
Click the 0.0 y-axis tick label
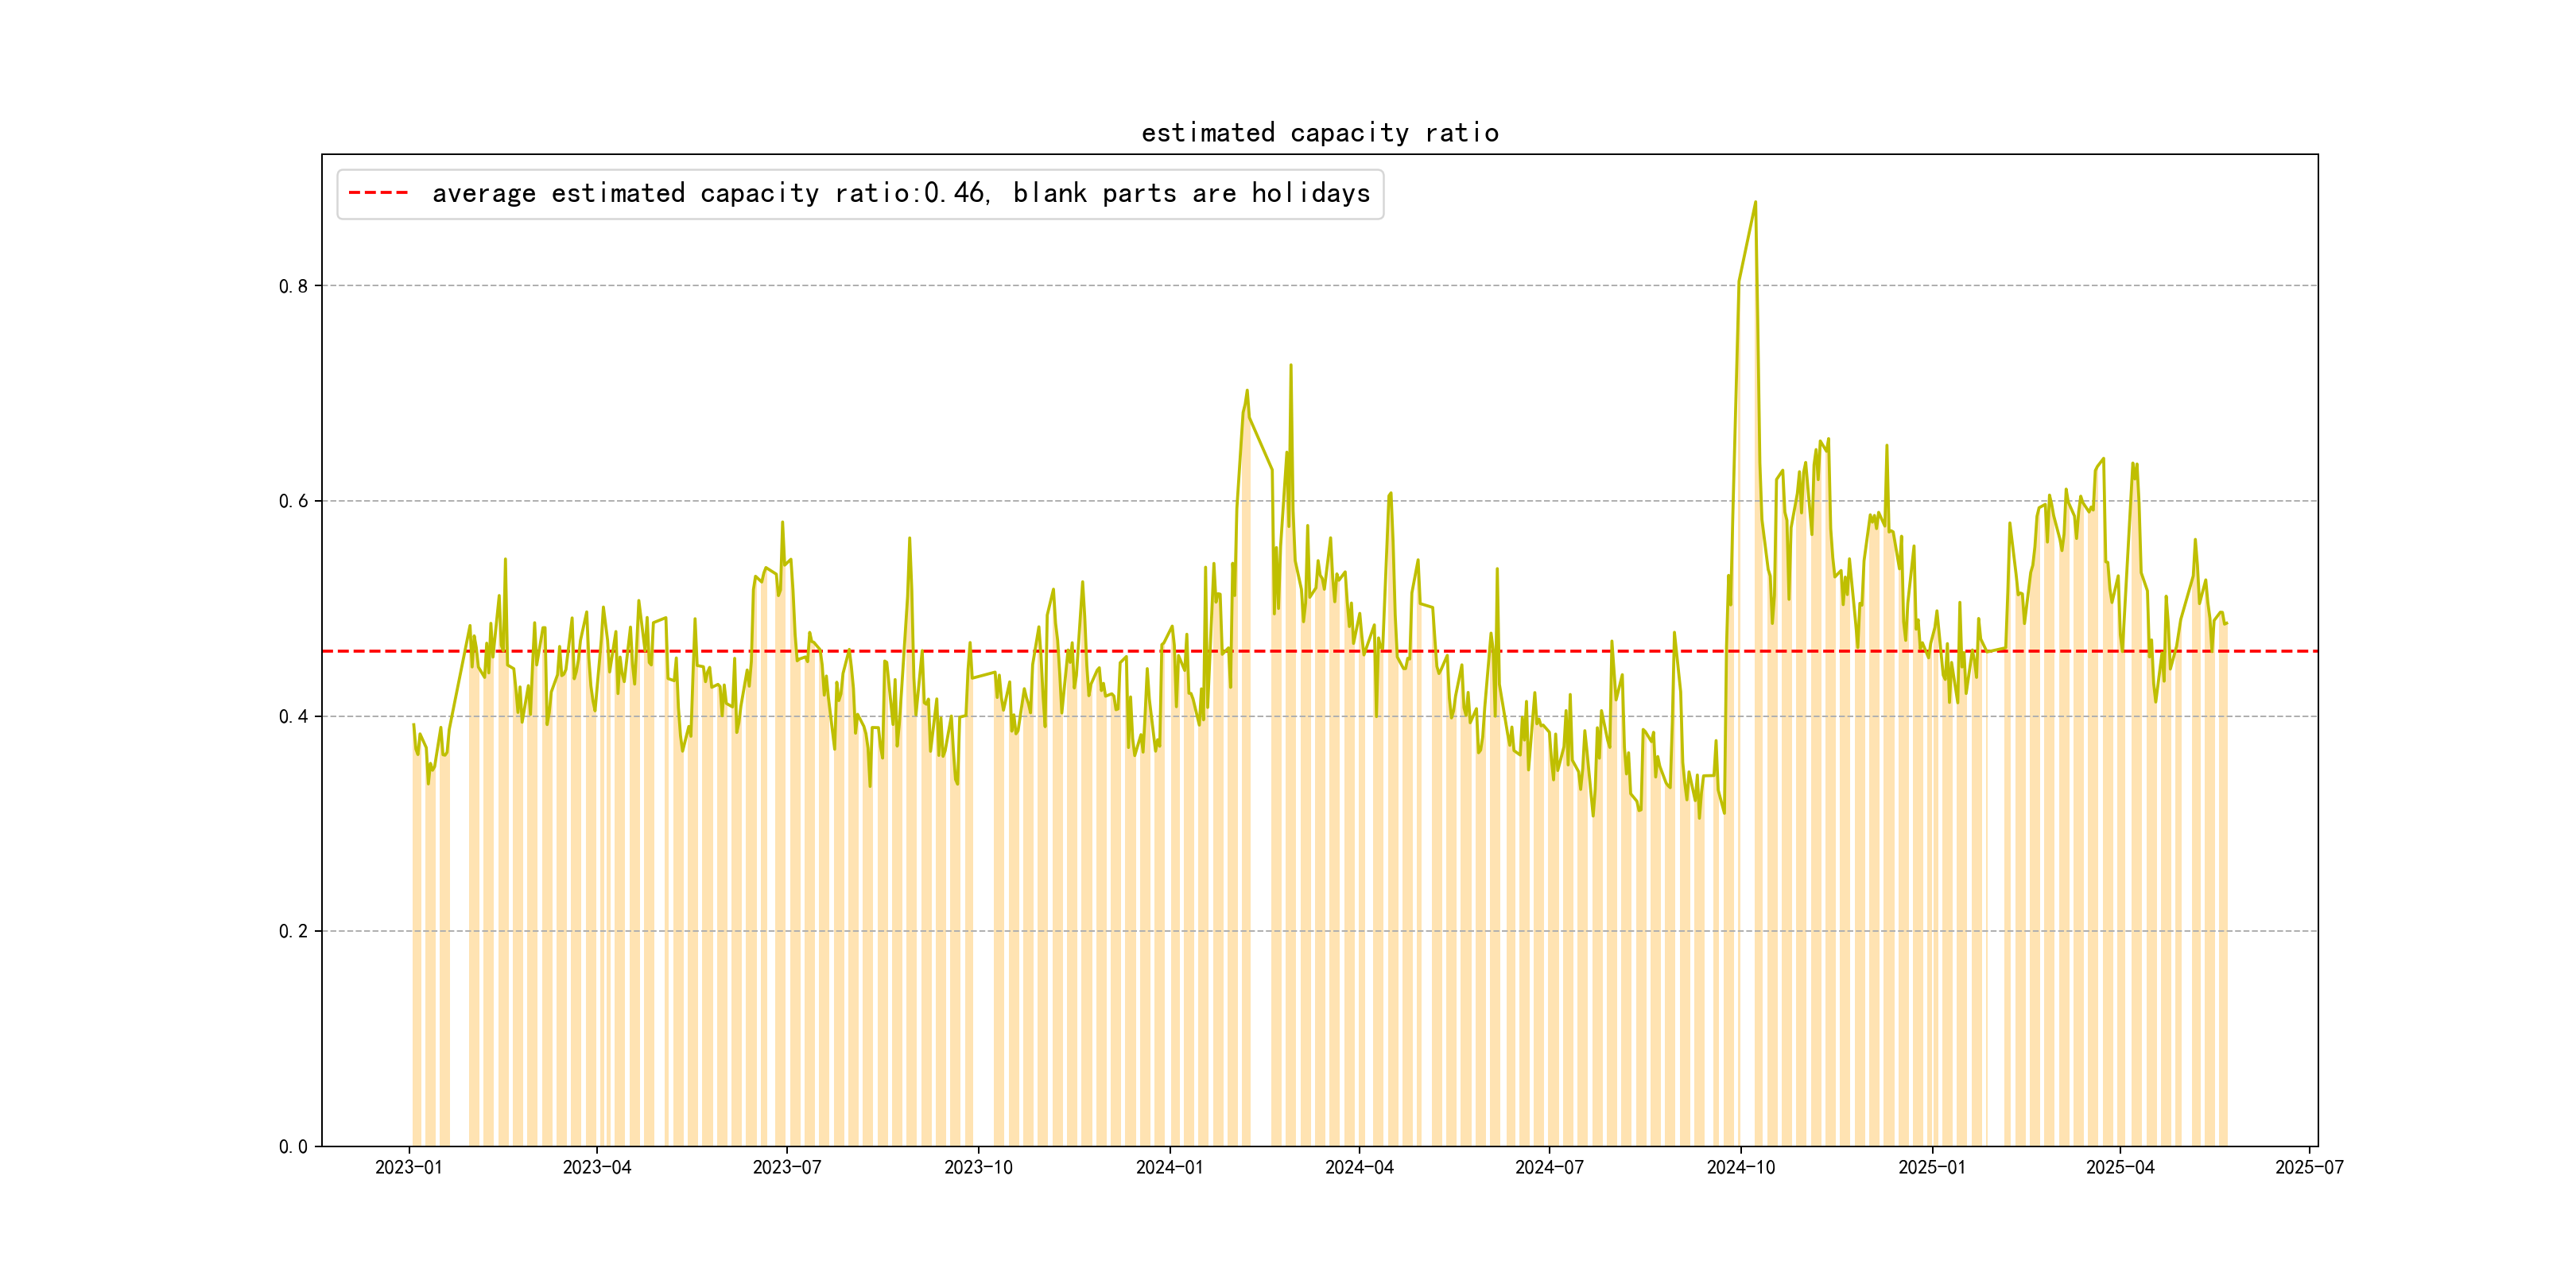click(x=293, y=1146)
